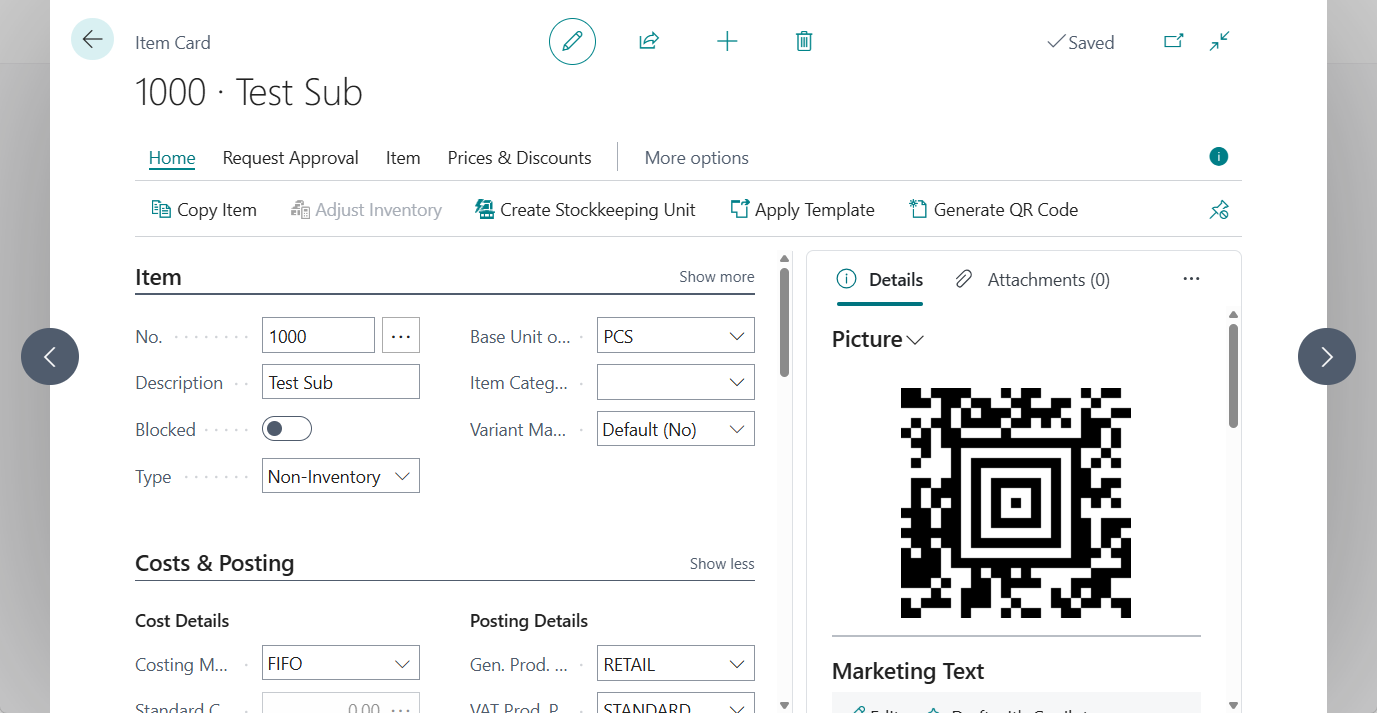Click the edit pencil icon
Viewport: 1377px width, 713px height.
coord(571,41)
